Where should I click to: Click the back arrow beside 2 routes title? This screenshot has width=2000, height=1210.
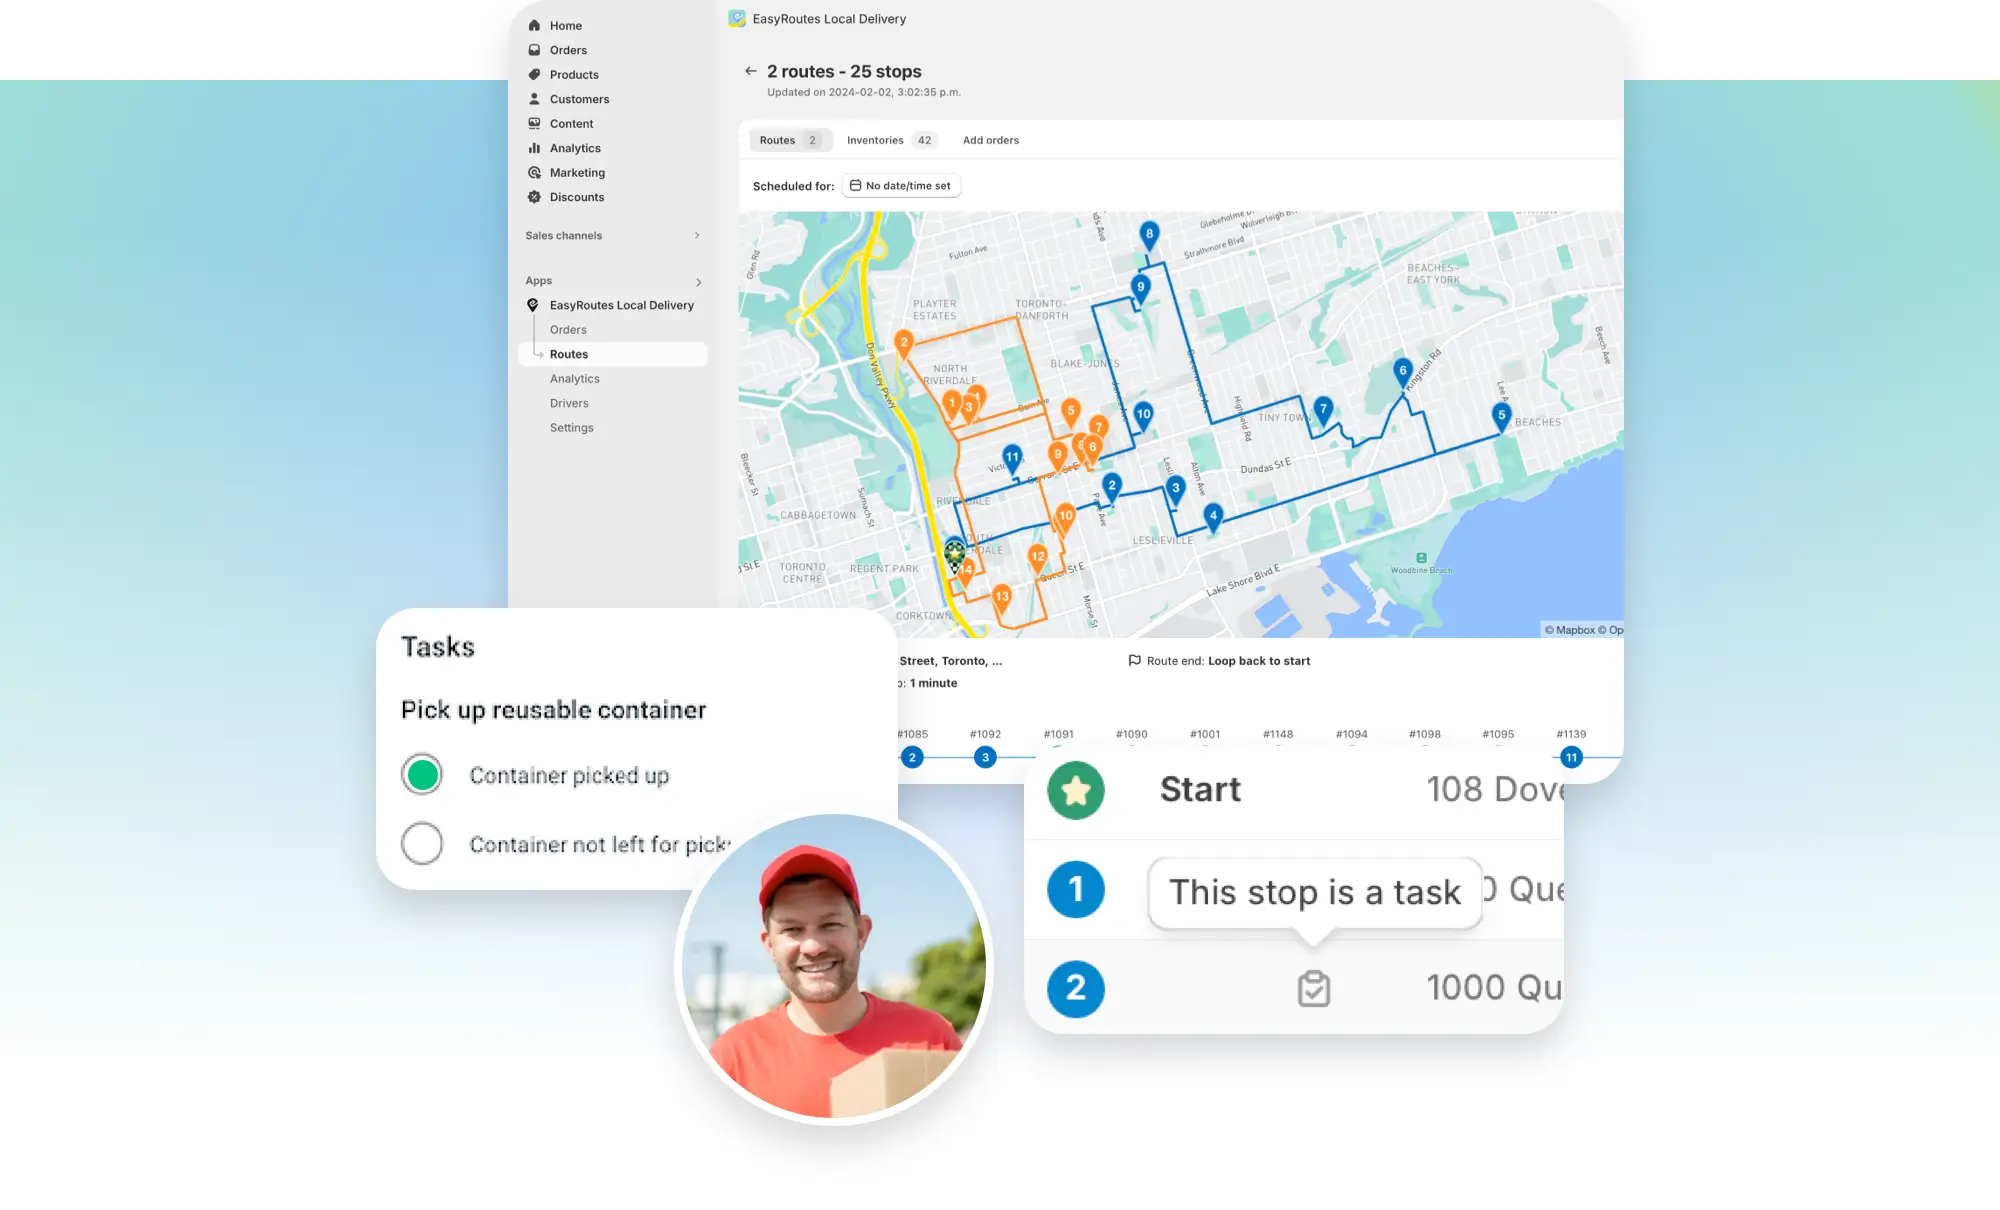tap(750, 72)
